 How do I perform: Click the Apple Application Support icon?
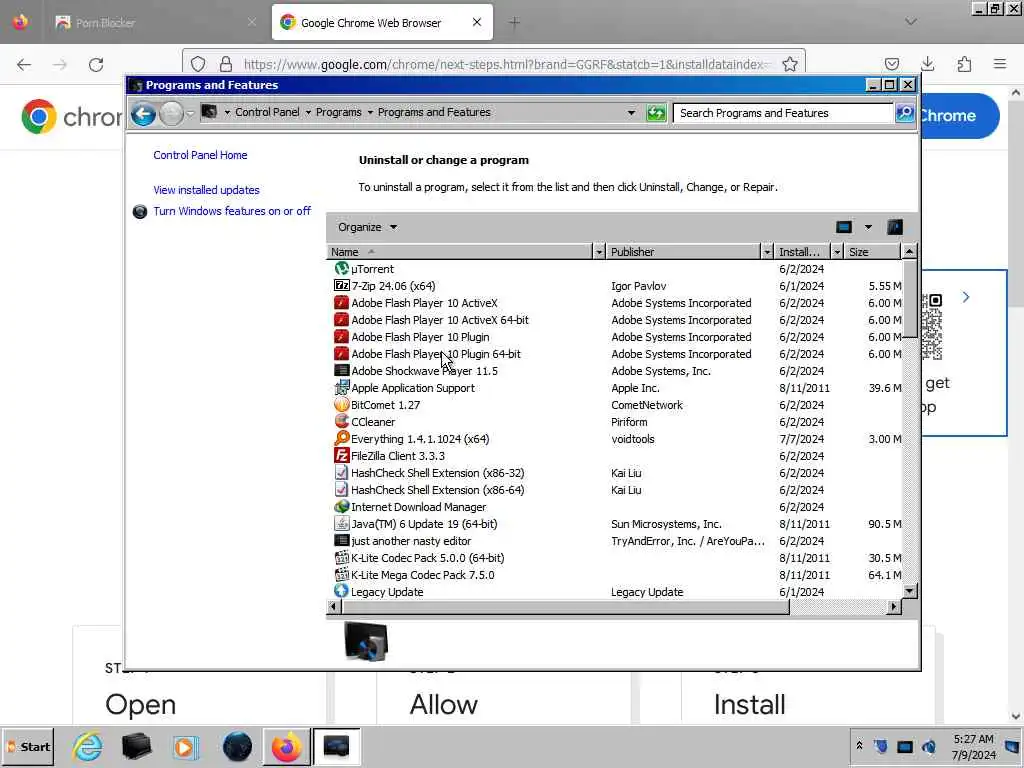[341, 387]
